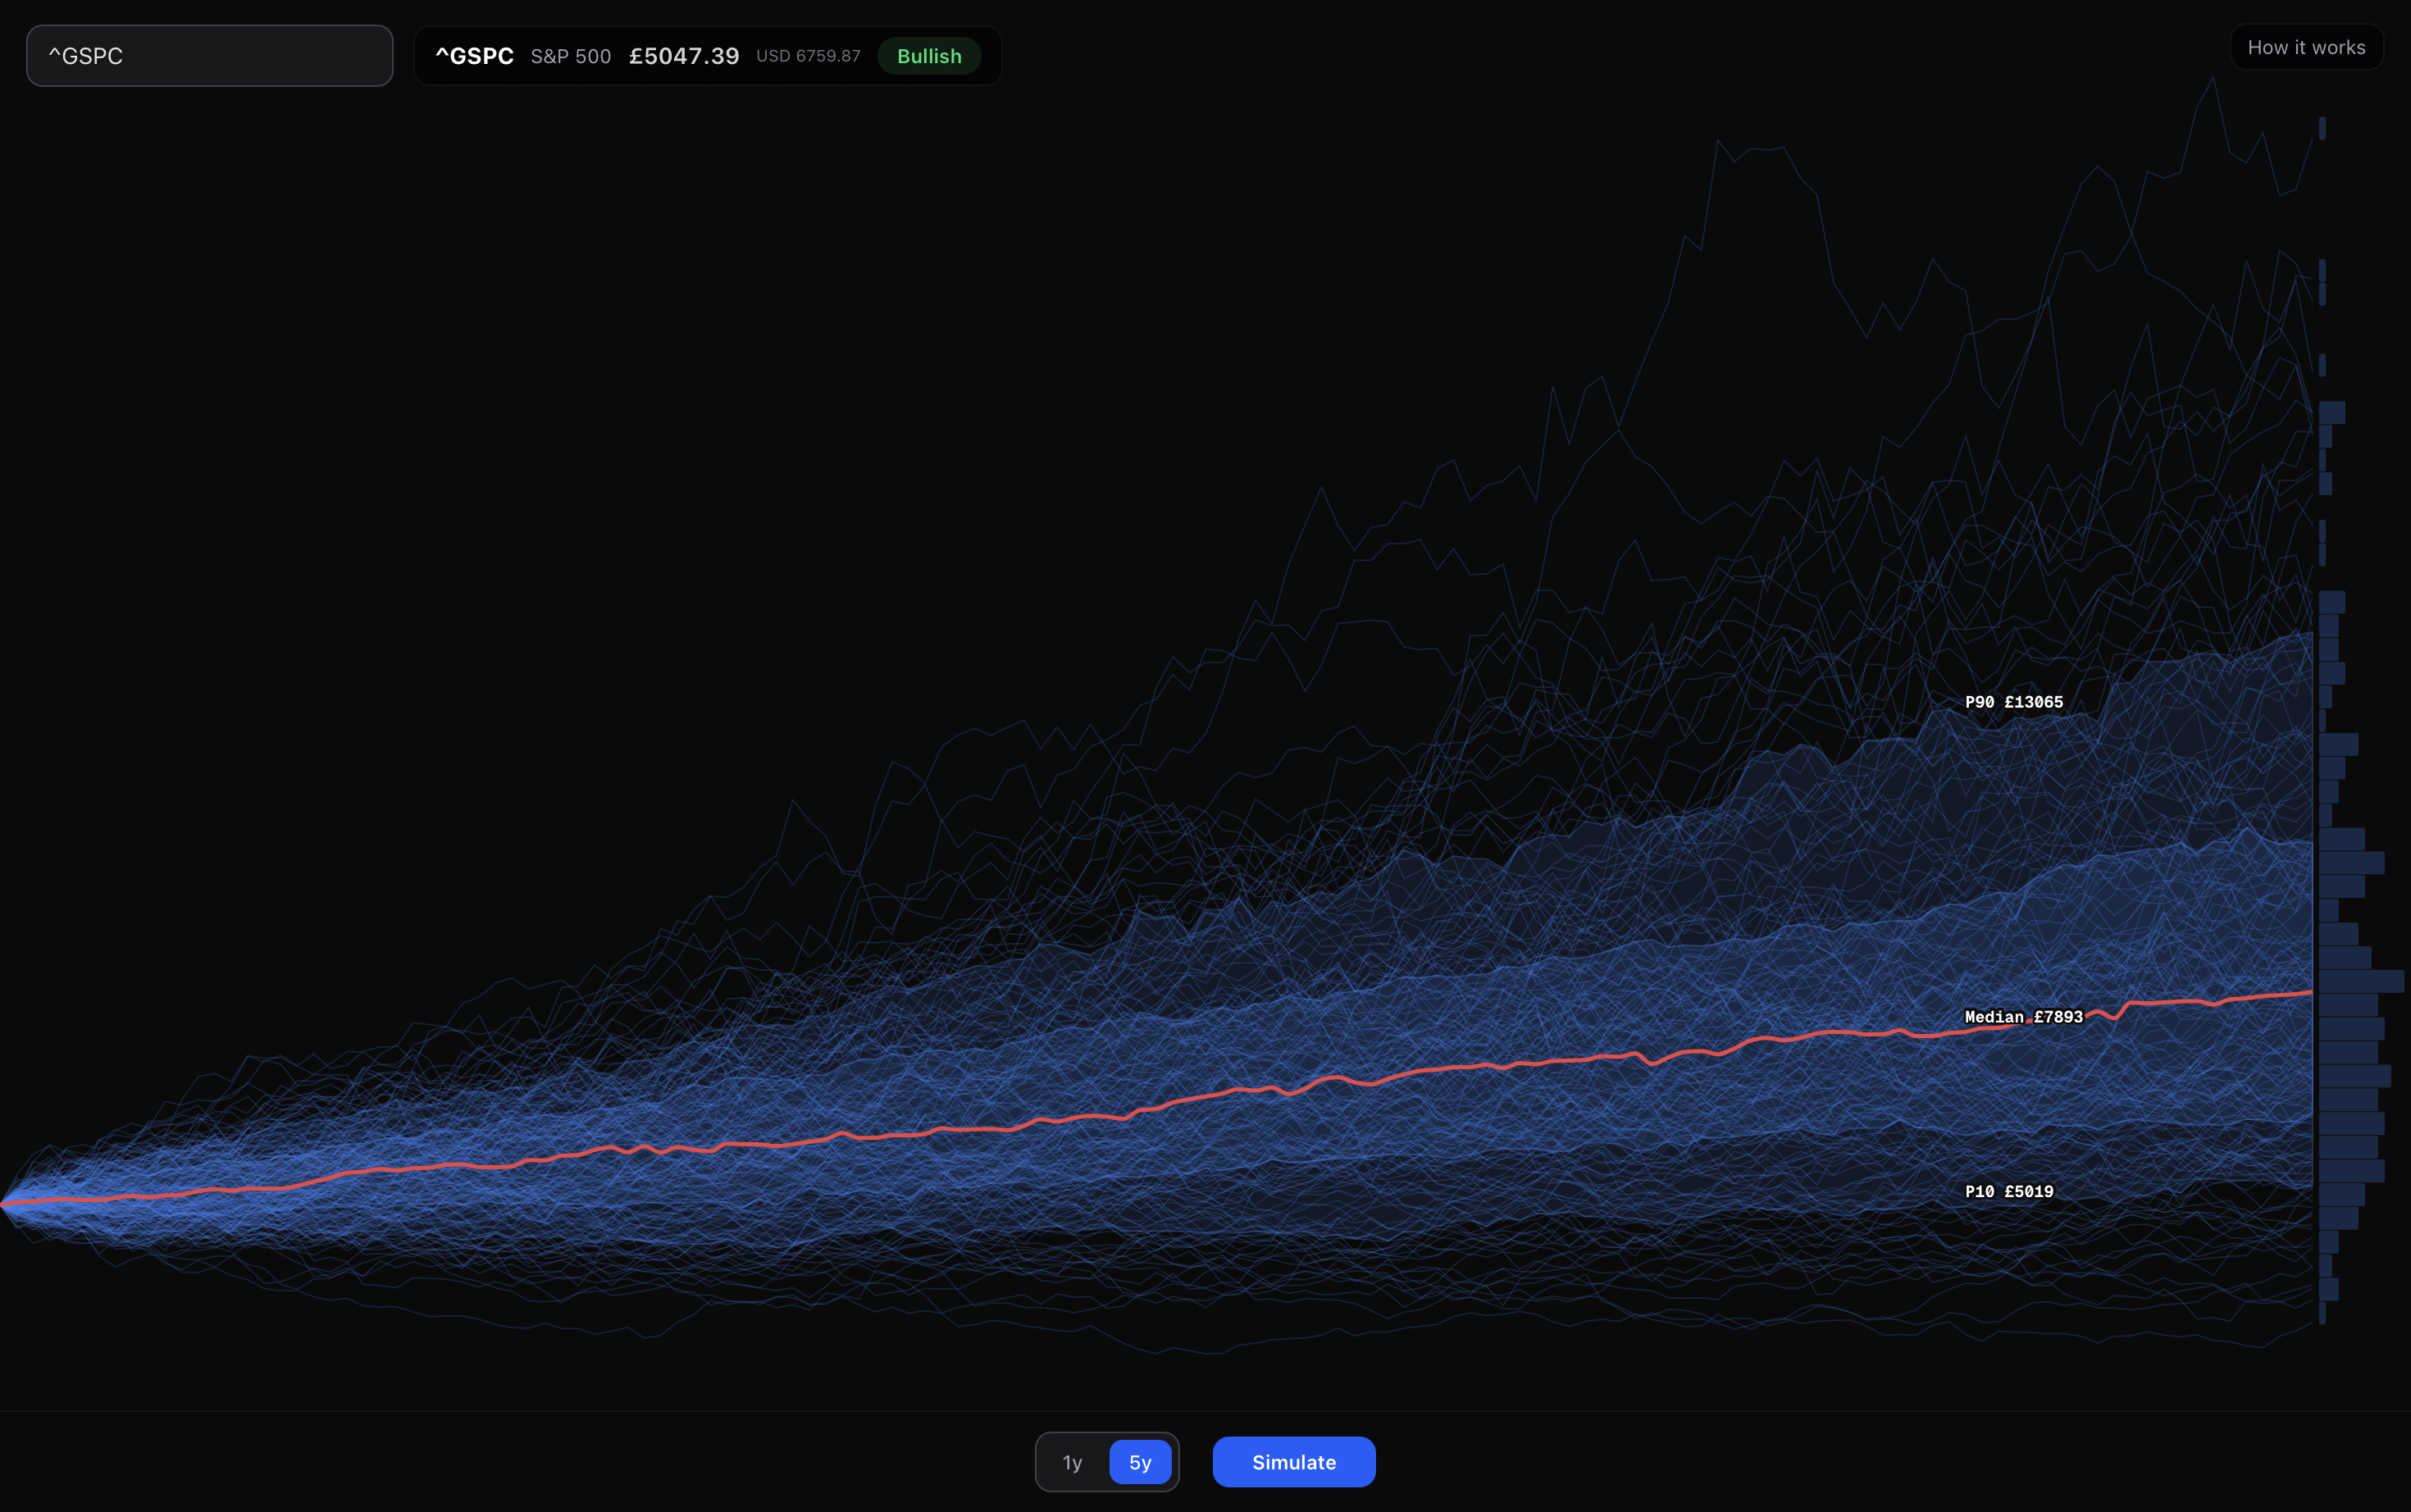Select the S&P 500 name label
The width and height of the screenshot is (2411, 1512).
pos(571,56)
